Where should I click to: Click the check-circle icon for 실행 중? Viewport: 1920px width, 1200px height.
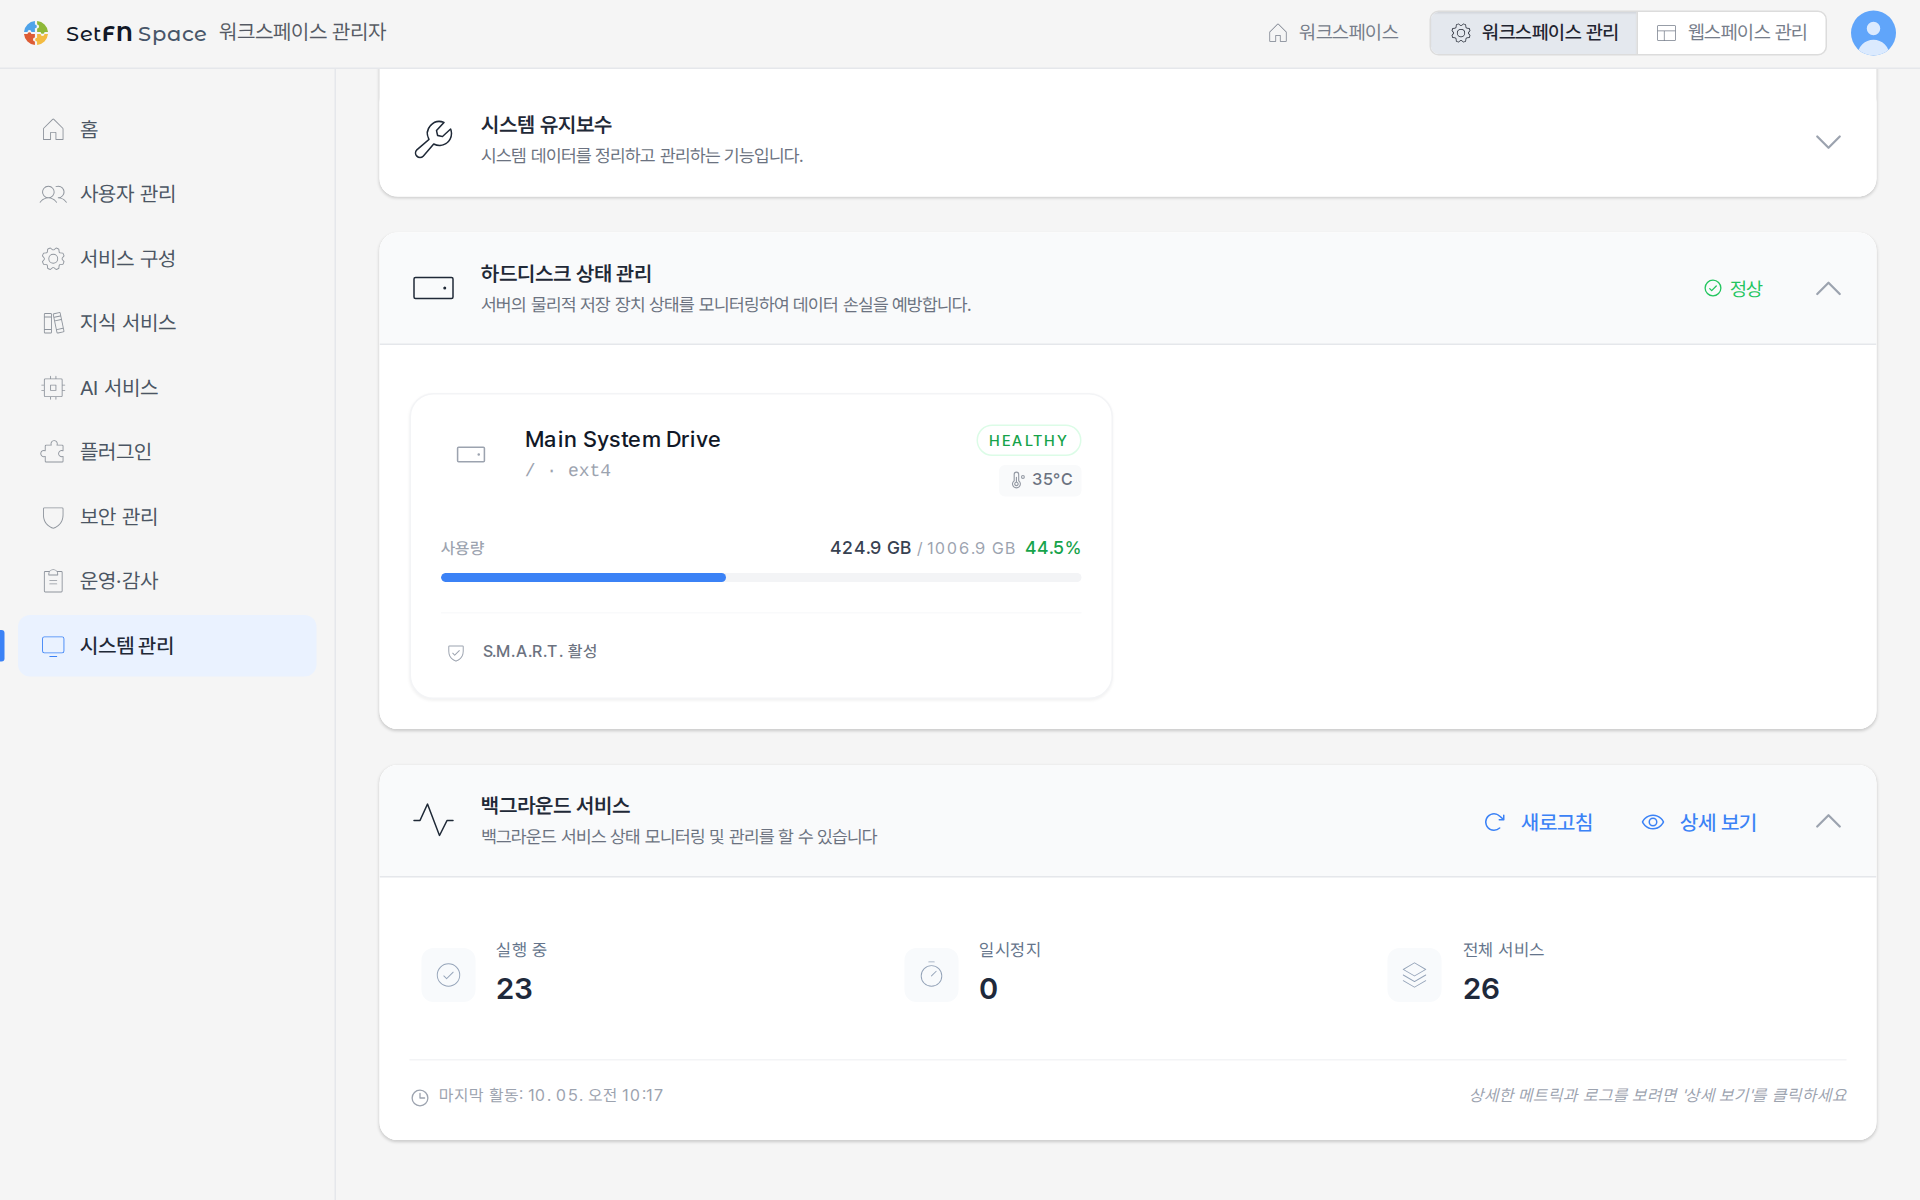pos(448,975)
